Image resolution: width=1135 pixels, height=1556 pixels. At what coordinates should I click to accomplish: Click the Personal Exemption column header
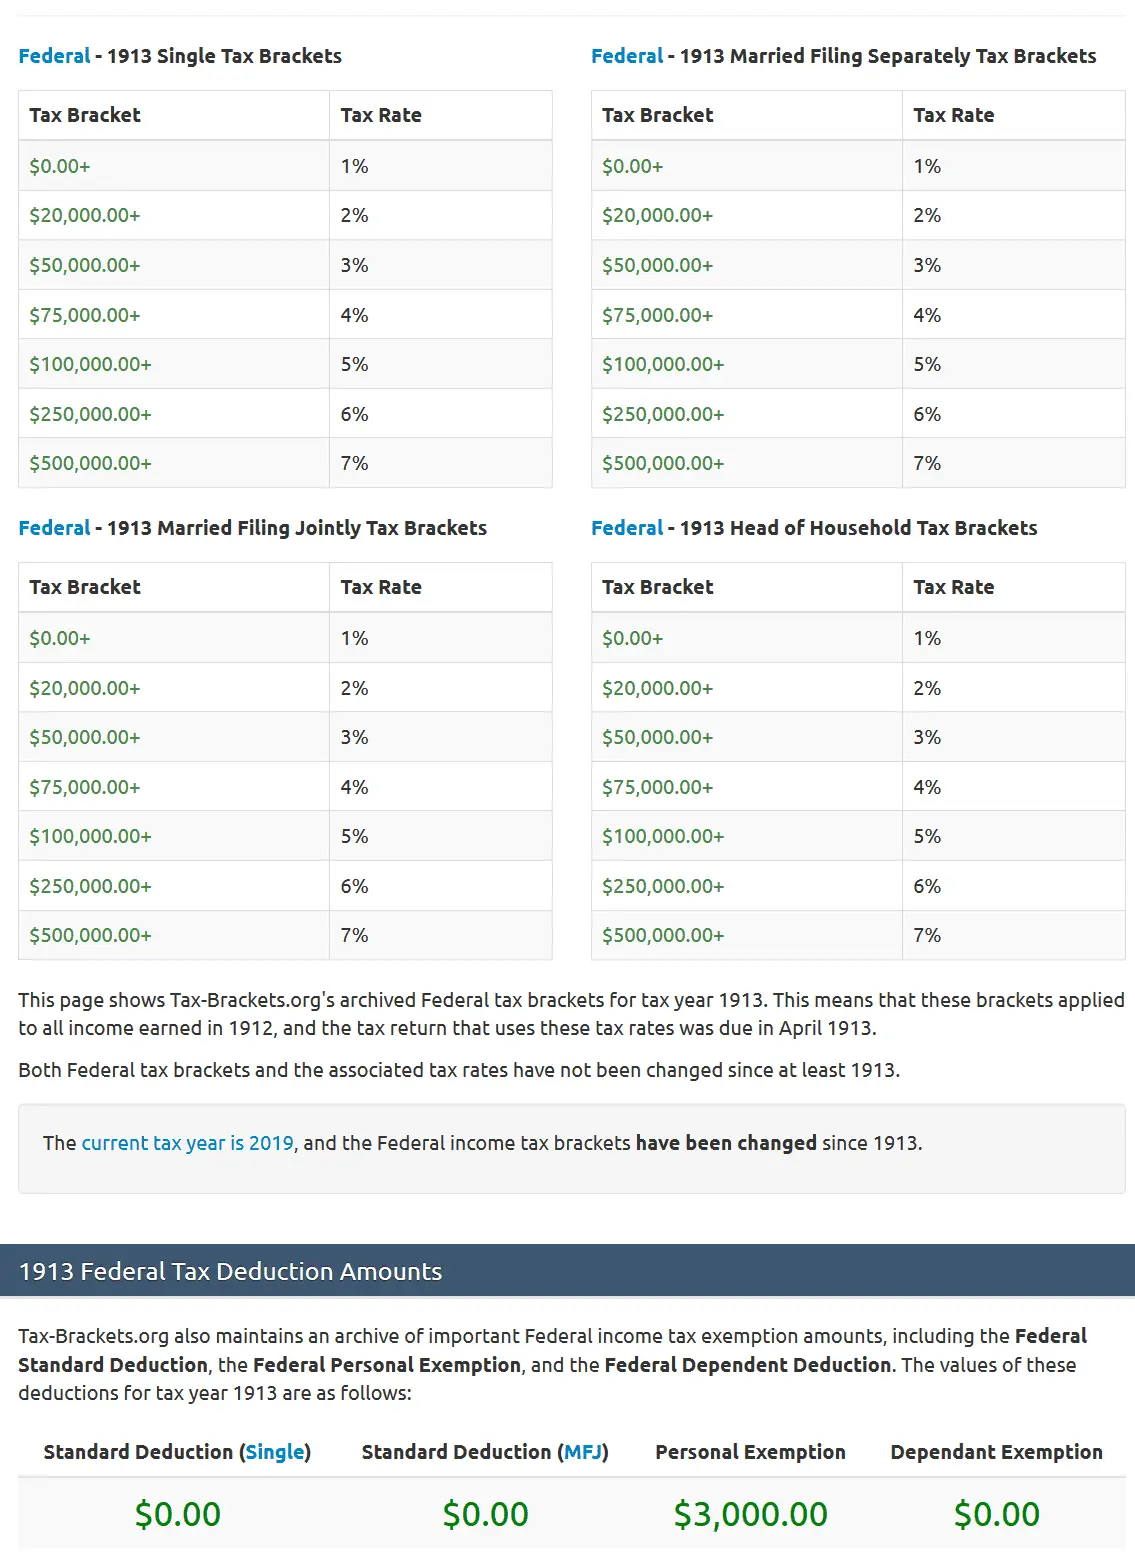(750, 1452)
